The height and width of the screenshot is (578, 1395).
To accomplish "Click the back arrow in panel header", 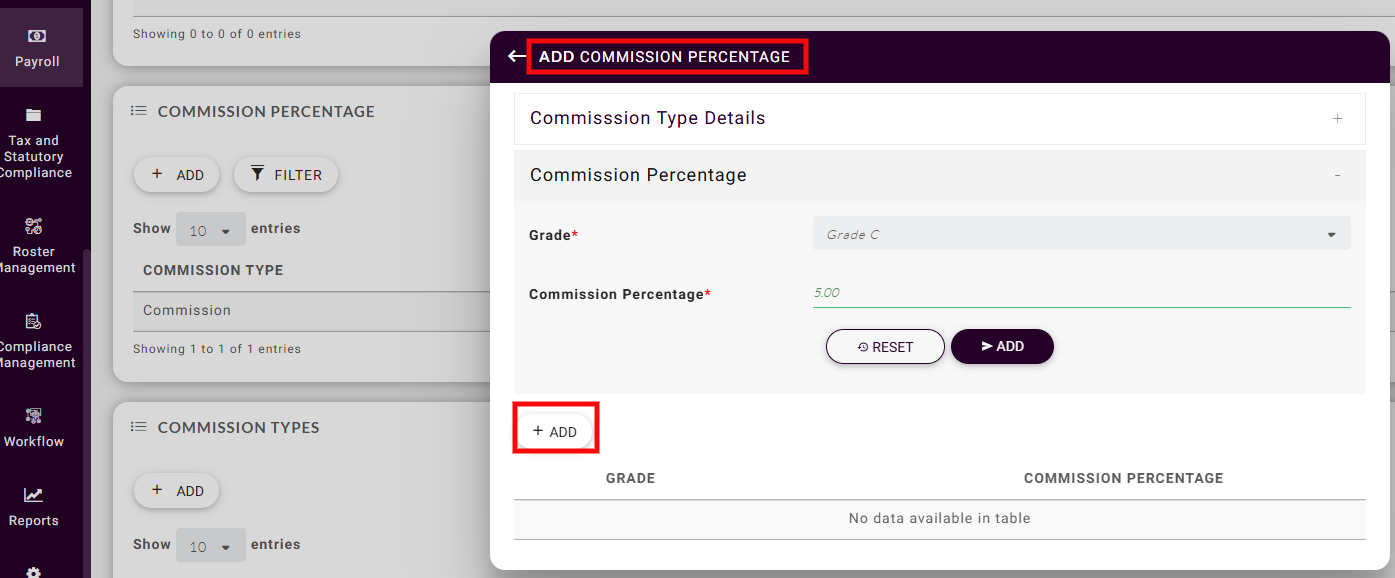I will [516, 57].
